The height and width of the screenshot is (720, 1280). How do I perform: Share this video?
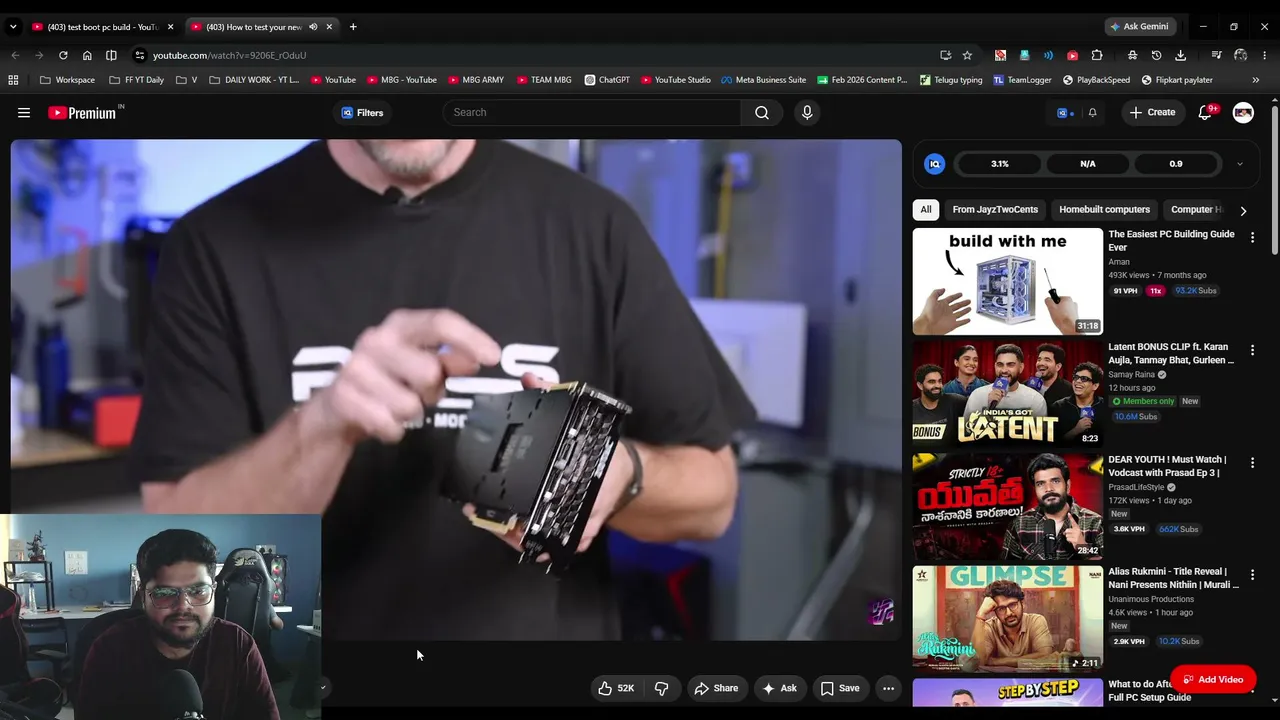[716, 688]
